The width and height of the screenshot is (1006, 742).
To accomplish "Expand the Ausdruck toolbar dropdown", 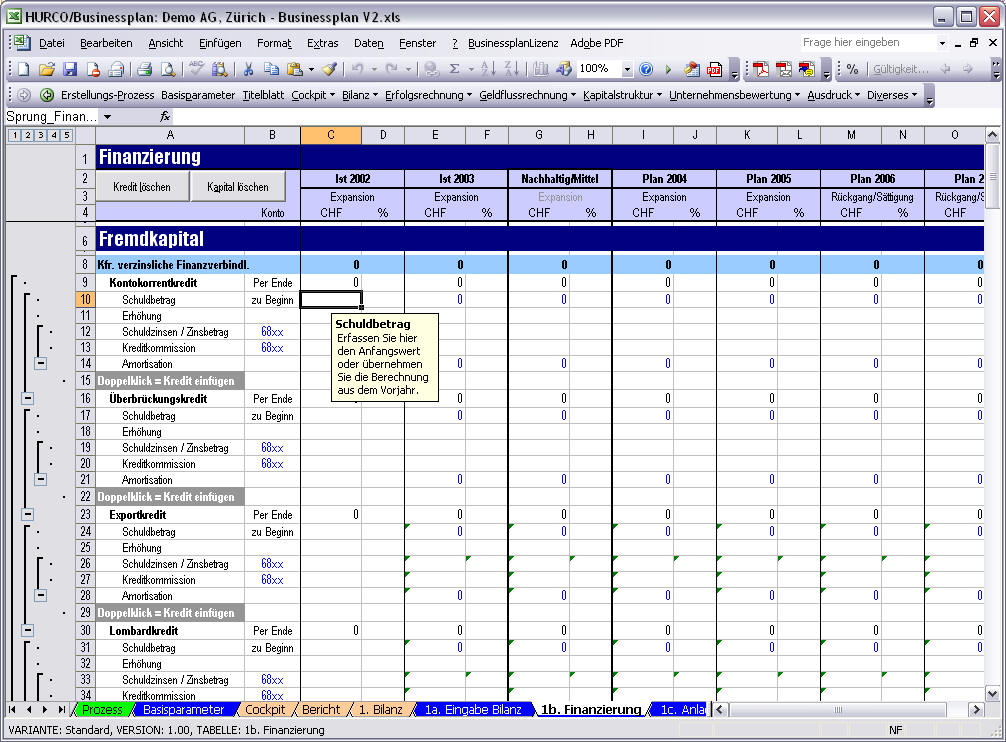I will click(833, 95).
